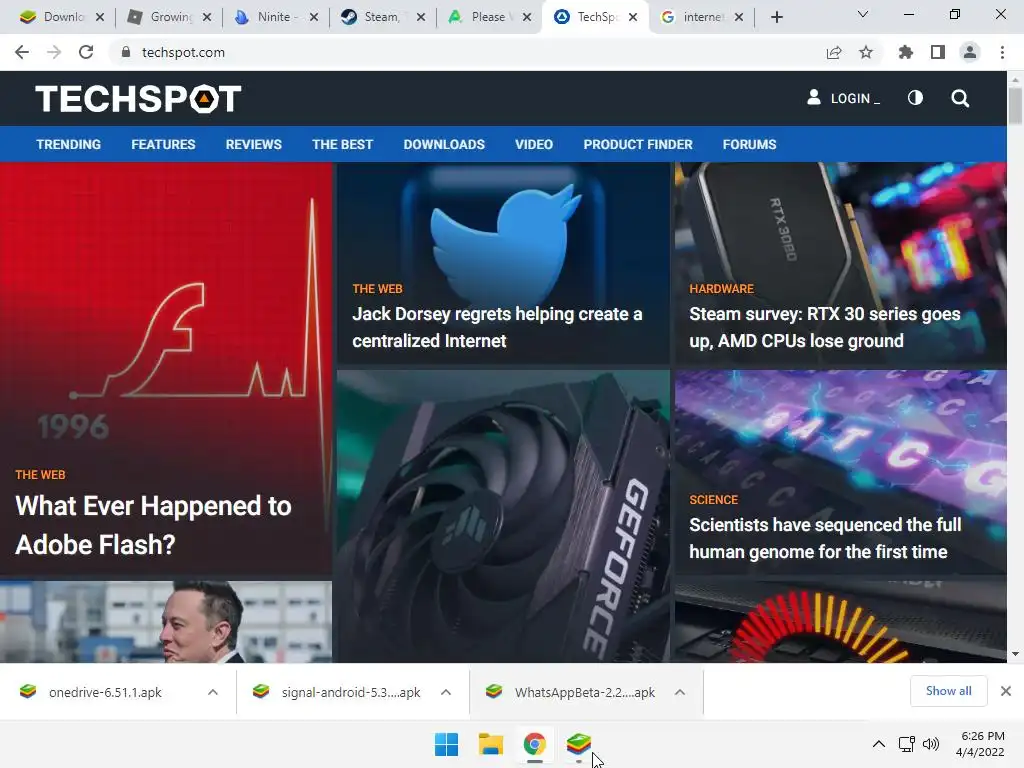Open downloaded WhatsAppBeta apk file
Image resolution: width=1024 pixels, height=768 pixels.
pyautogui.click(x=584, y=692)
